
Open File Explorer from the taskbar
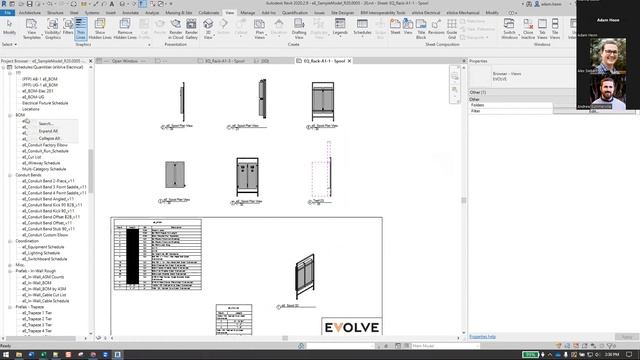point(19,355)
